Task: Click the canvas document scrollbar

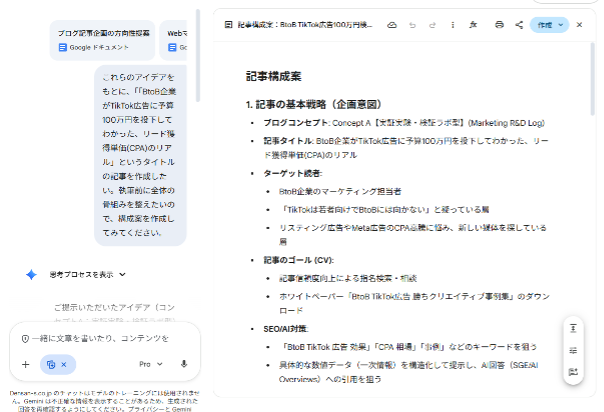Action: pyautogui.click(x=593, y=79)
